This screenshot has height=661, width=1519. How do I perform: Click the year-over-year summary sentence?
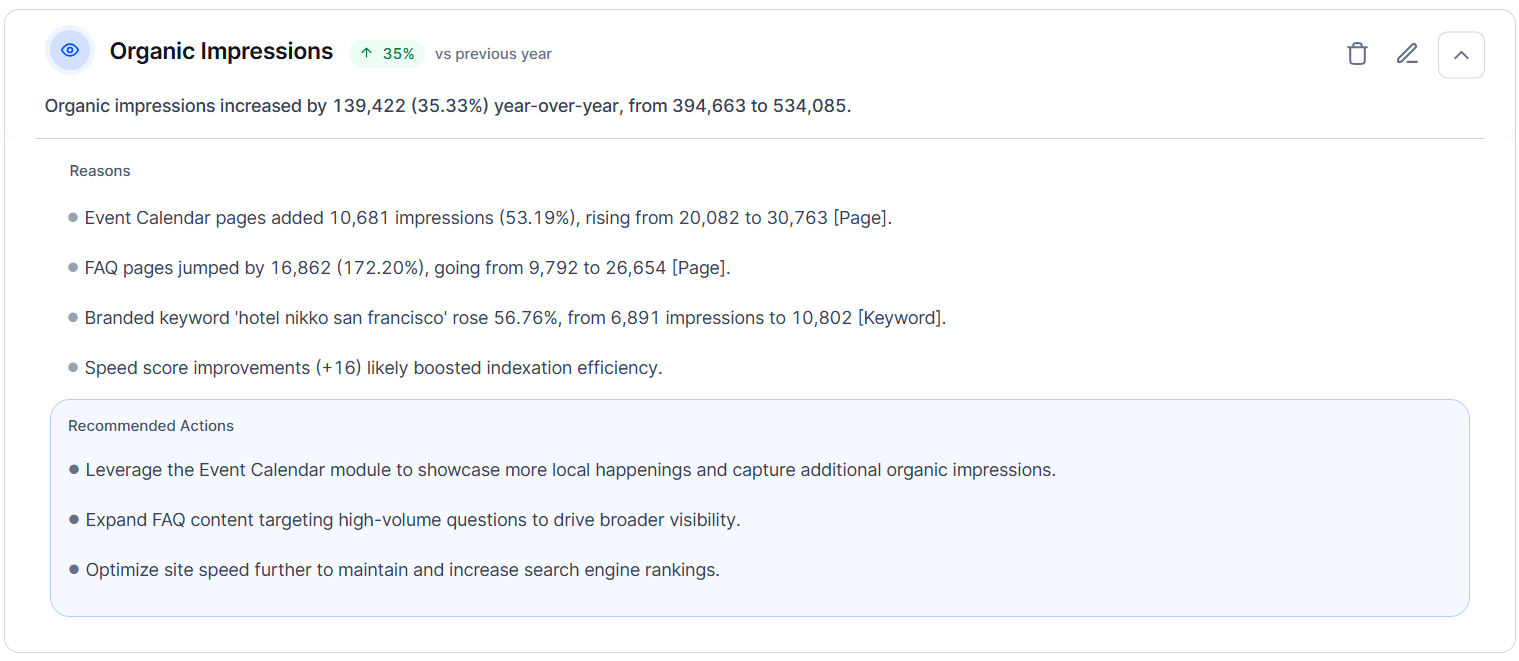click(x=448, y=106)
